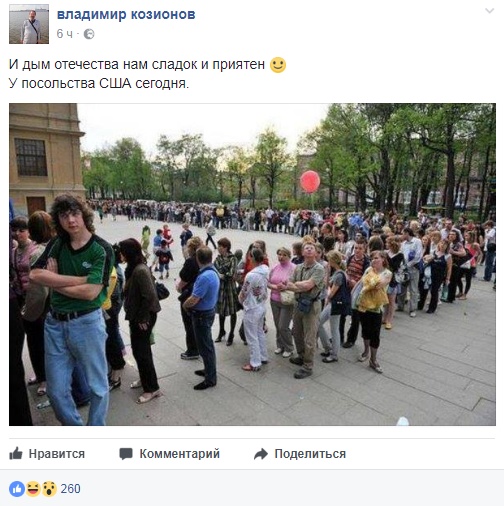Open the Haha reaction list
This screenshot has height=506, width=504.
(x=33, y=489)
